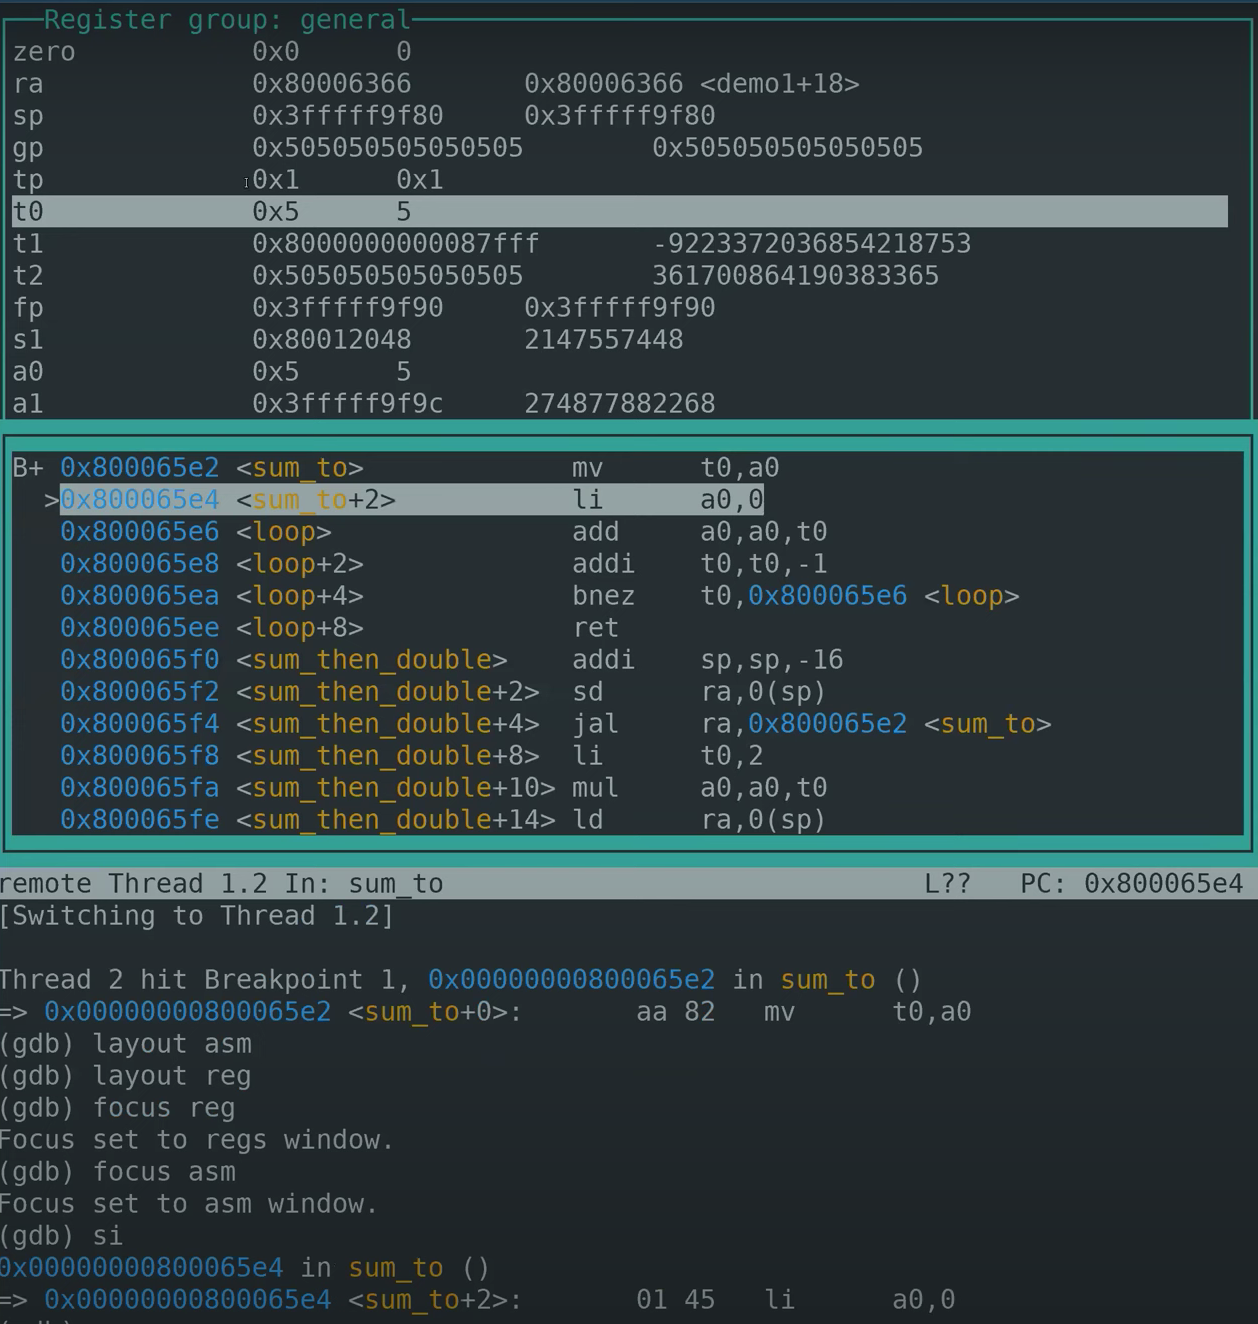Select <sum_then_double> label at 0x800065f0
1258x1324 pixels.
(371, 660)
